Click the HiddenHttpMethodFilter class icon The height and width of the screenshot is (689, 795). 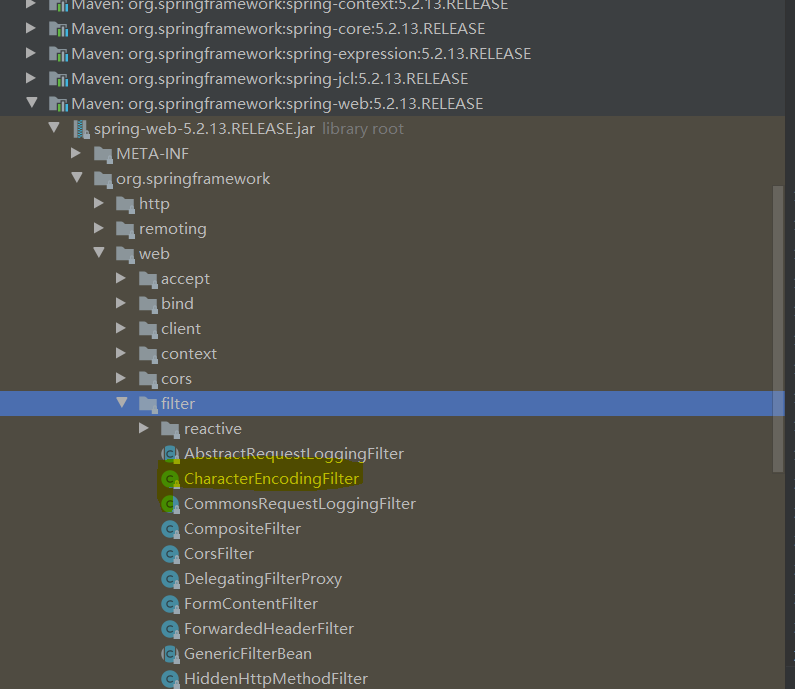coord(170,679)
